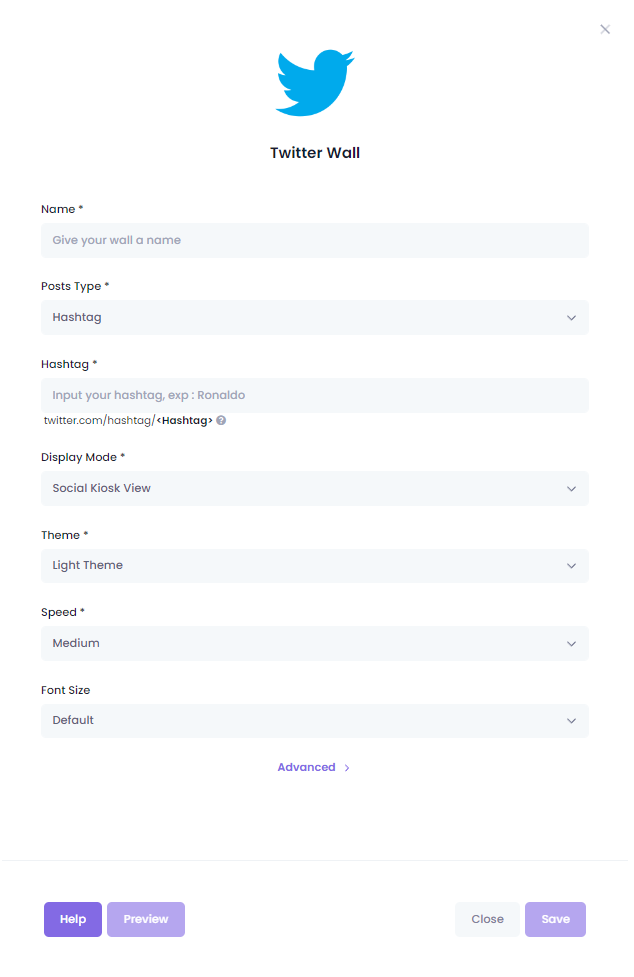The height and width of the screenshot is (977, 634).
Task: Click the Speed field chevron arrow
Action: pyautogui.click(x=571, y=644)
